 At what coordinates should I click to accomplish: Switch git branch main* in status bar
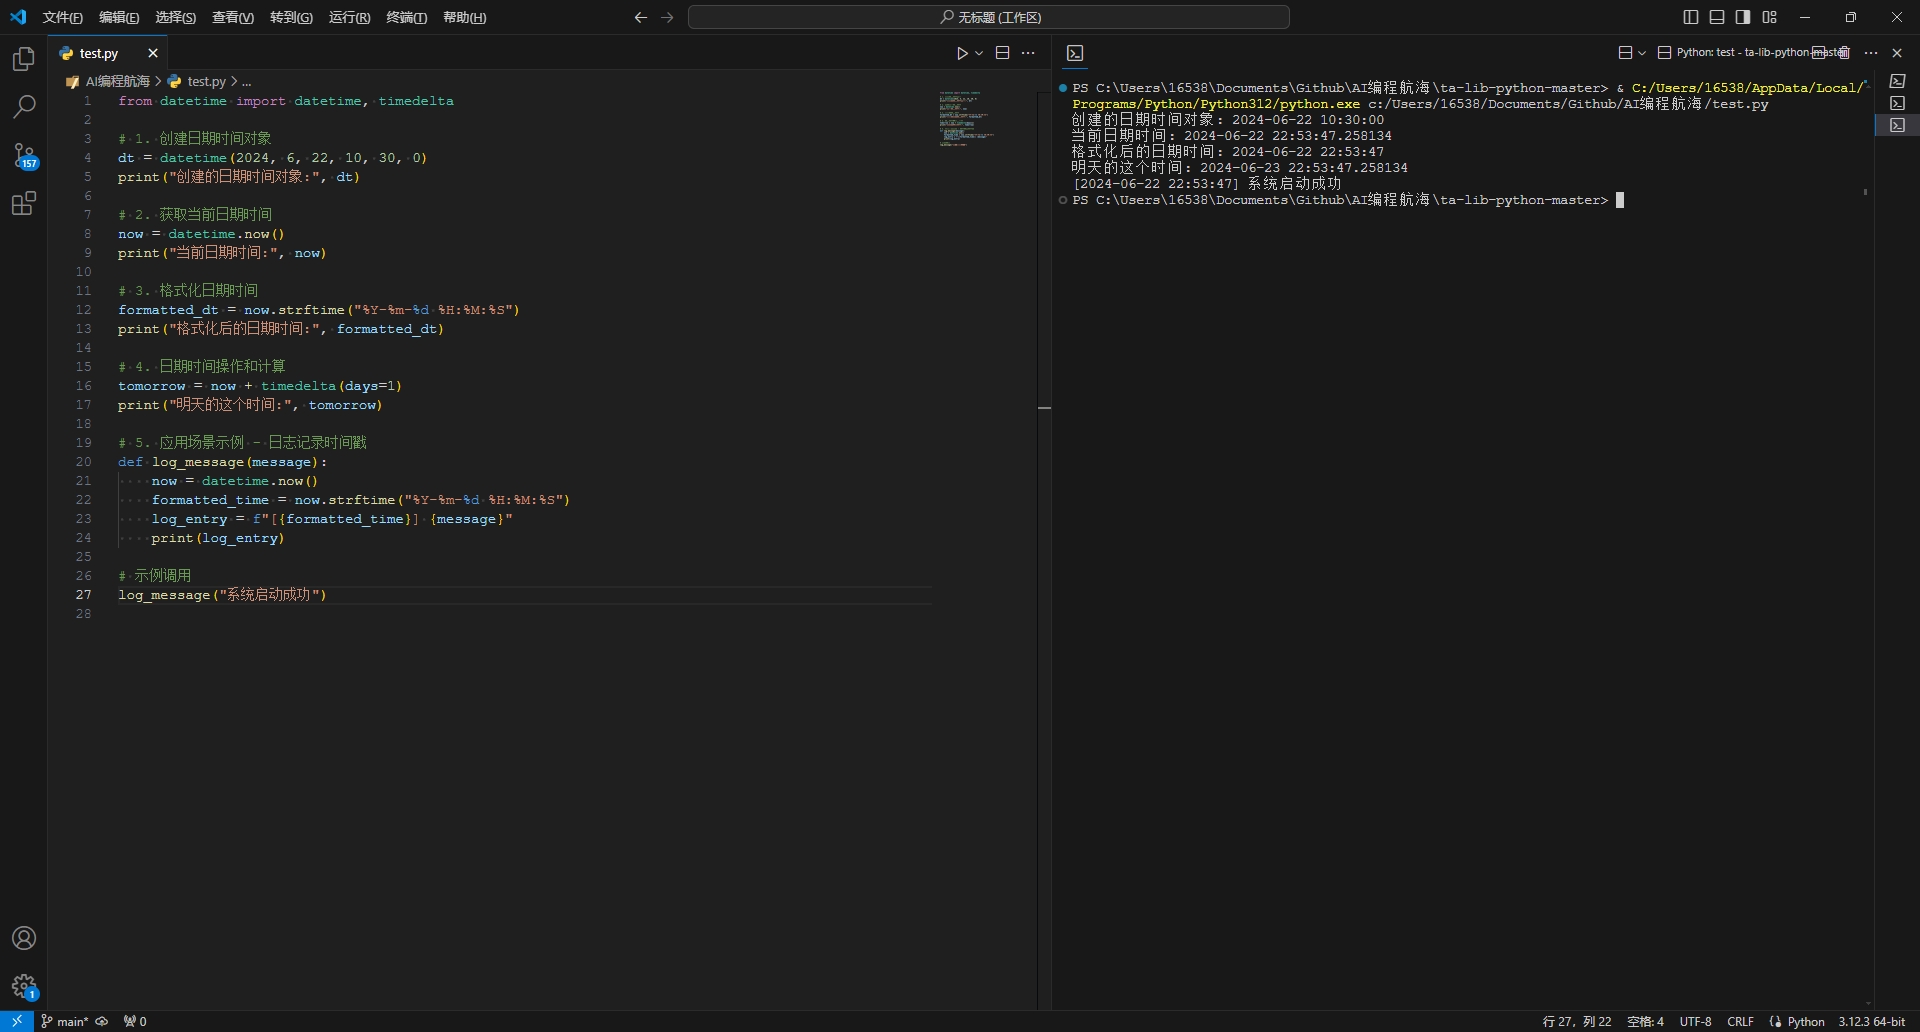click(65, 1021)
